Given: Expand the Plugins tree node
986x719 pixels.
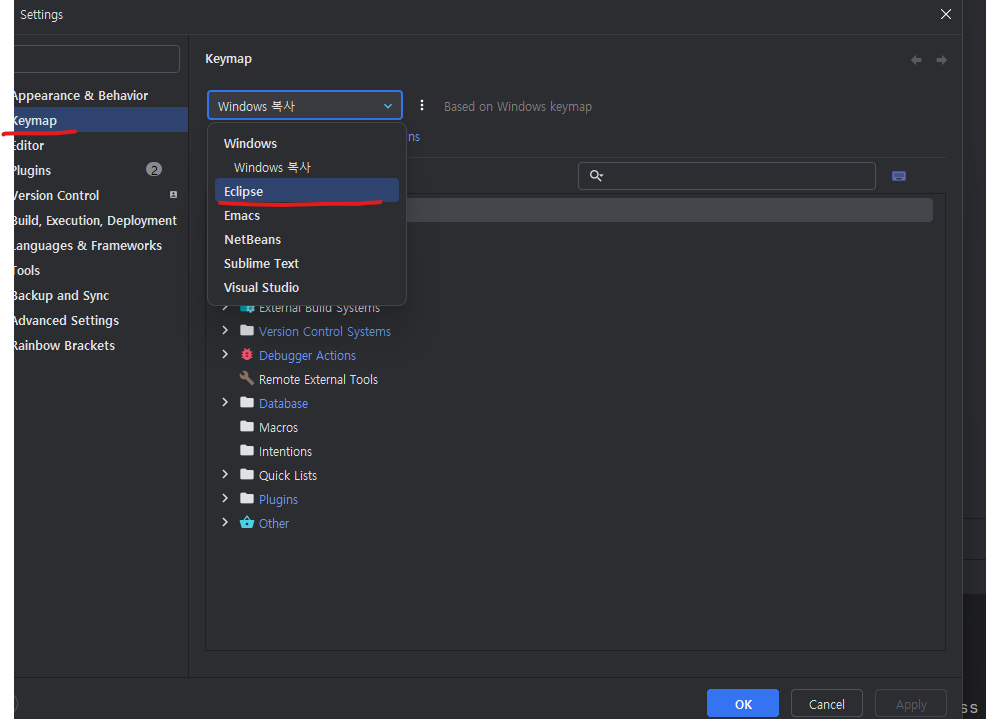Looking at the screenshot, I should (x=225, y=498).
